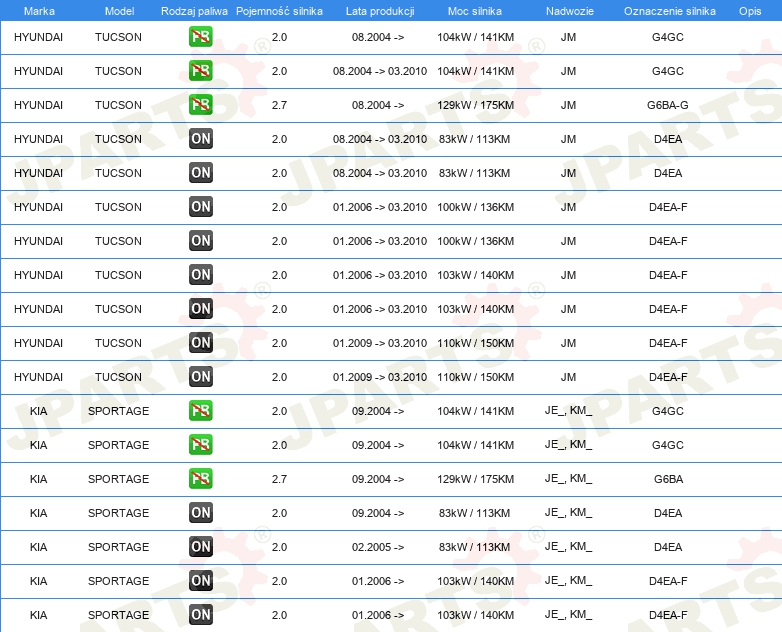This screenshot has width=782, height=632.
Task: Select SPORTAGE in the 02.2005 row
Action: click(x=118, y=547)
